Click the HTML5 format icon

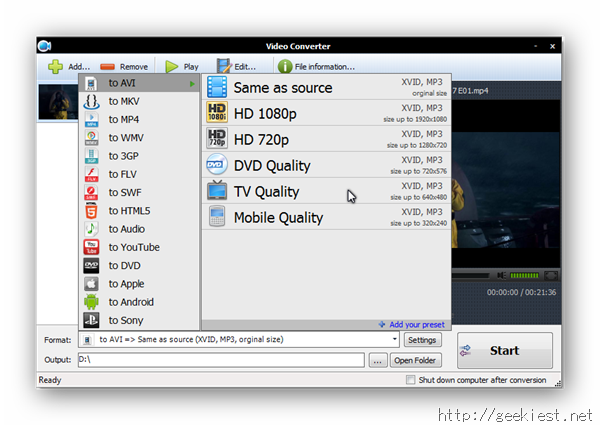(x=91, y=211)
